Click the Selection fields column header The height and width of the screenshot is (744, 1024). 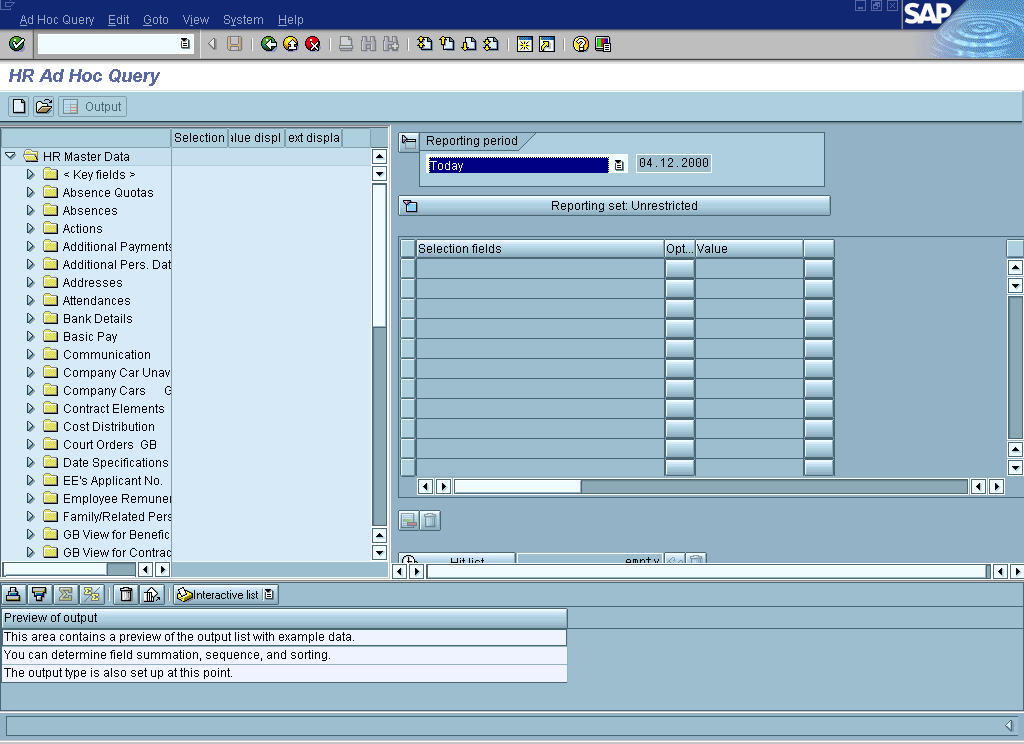(540, 249)
